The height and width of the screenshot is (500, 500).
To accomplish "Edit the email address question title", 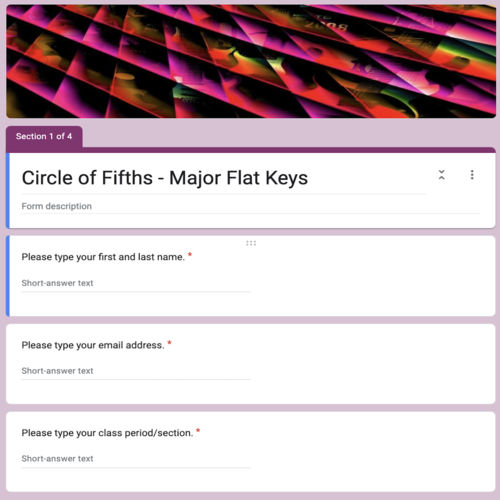I will pos(93,345).
